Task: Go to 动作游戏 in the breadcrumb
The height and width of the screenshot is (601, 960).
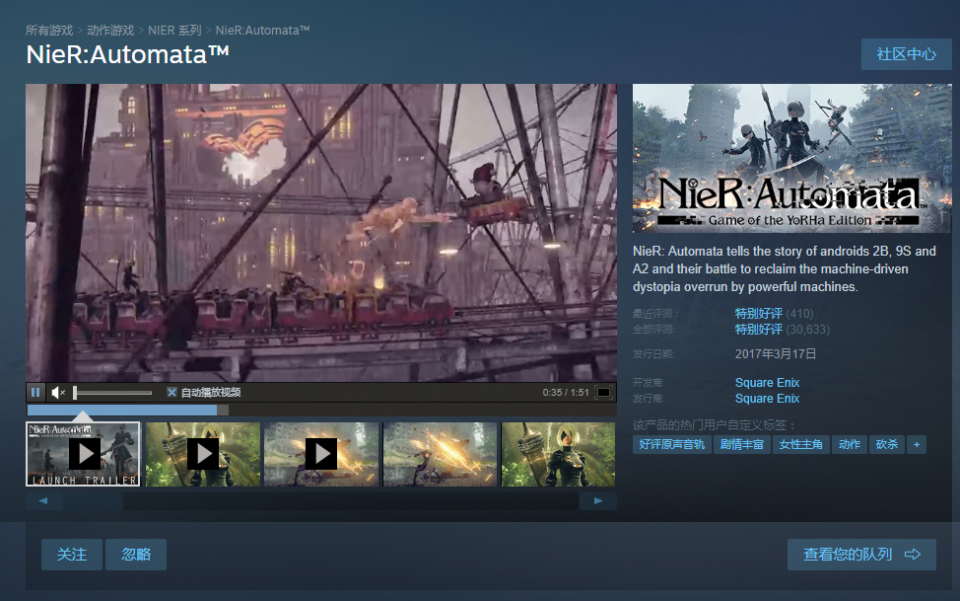Action: [110, 30]
